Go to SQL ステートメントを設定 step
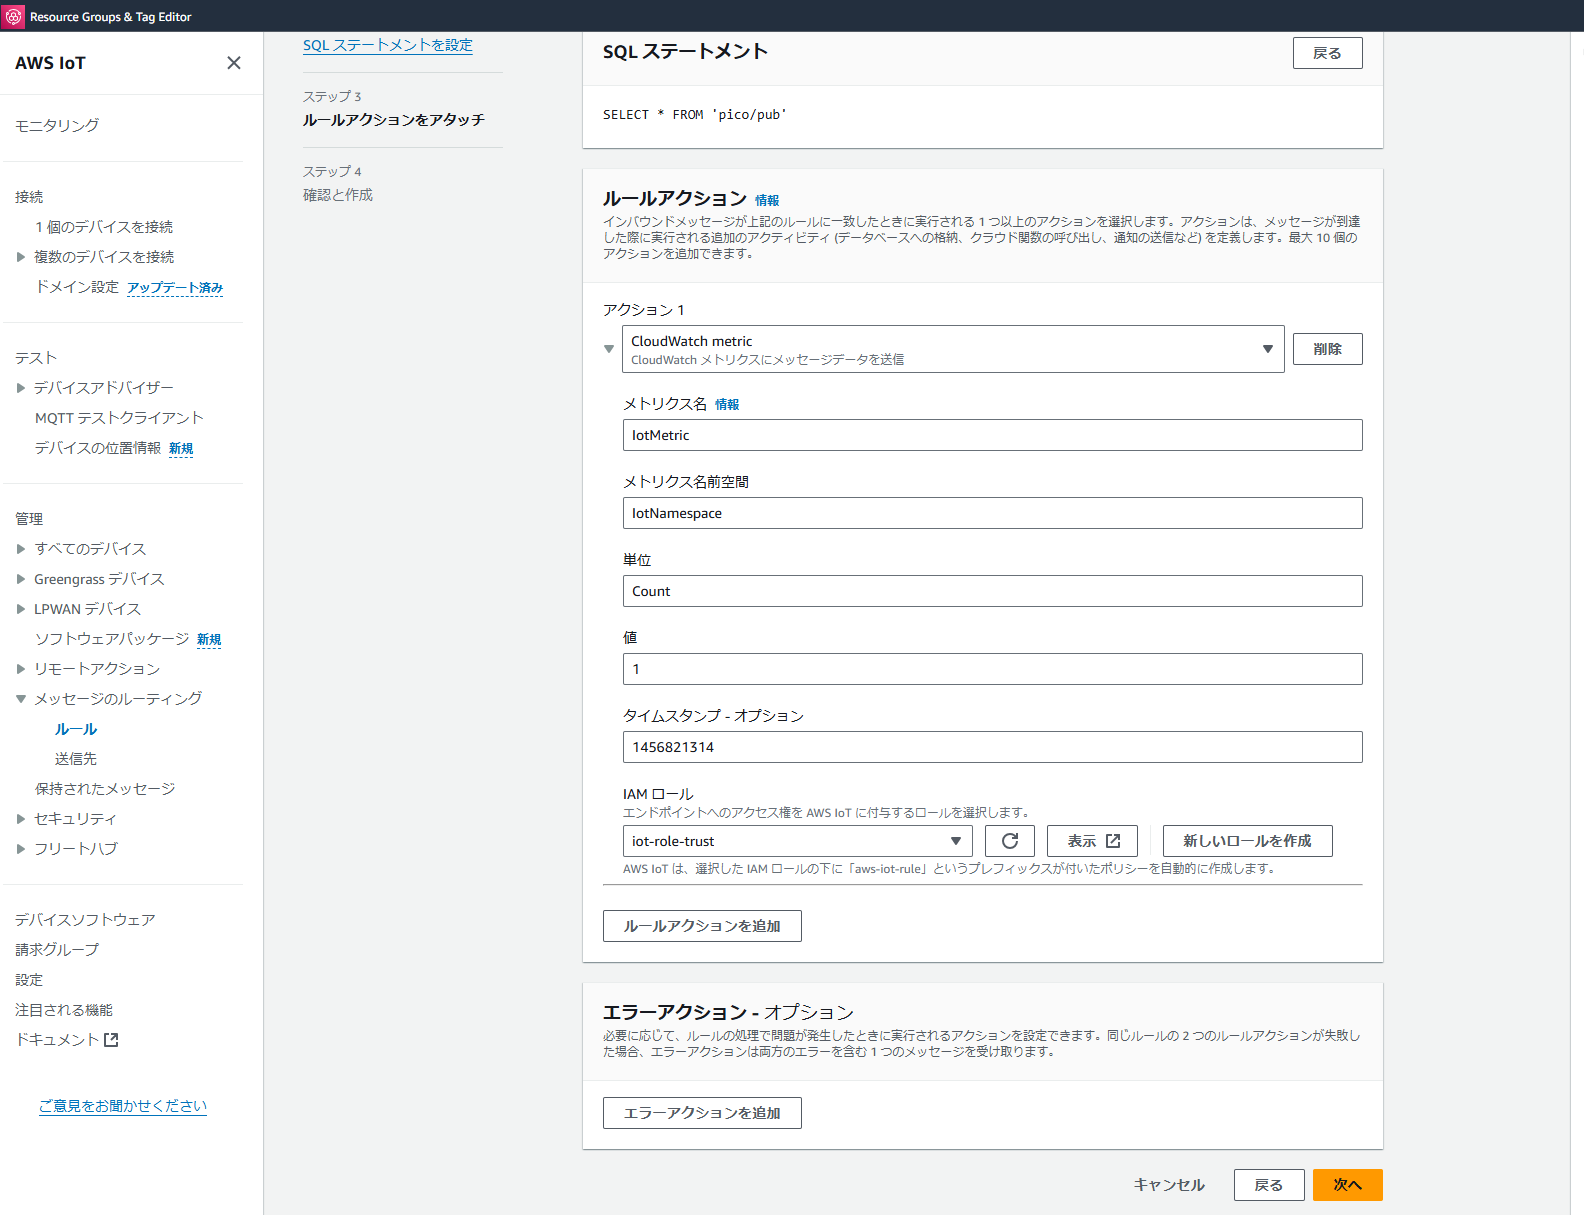This screenshot has width=1584, height=1215. coord(388,45)
